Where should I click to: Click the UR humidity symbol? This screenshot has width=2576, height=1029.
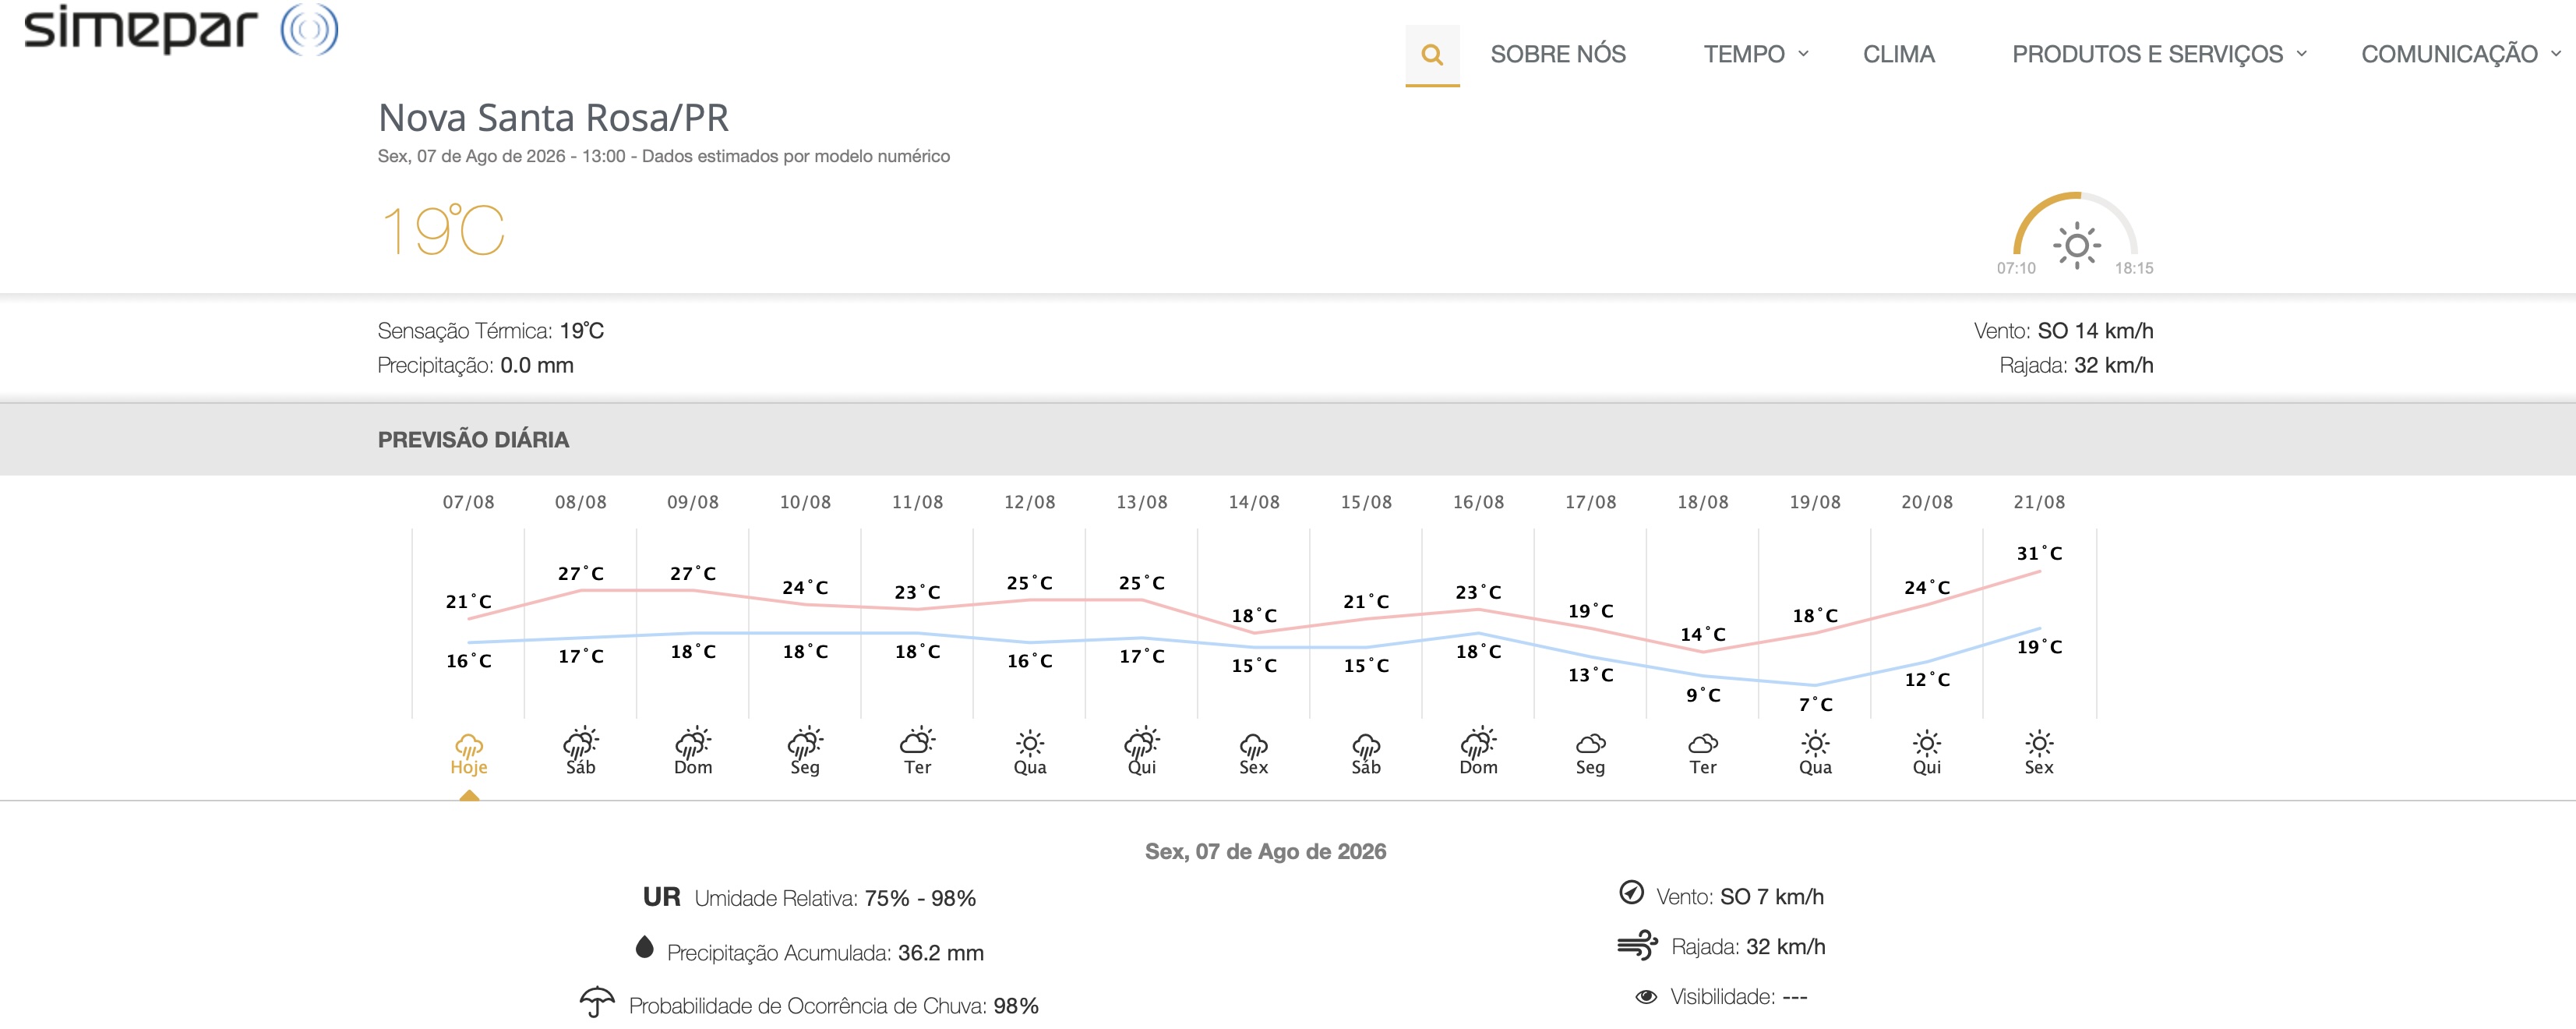pyautogui.click(x=661, y=897)
